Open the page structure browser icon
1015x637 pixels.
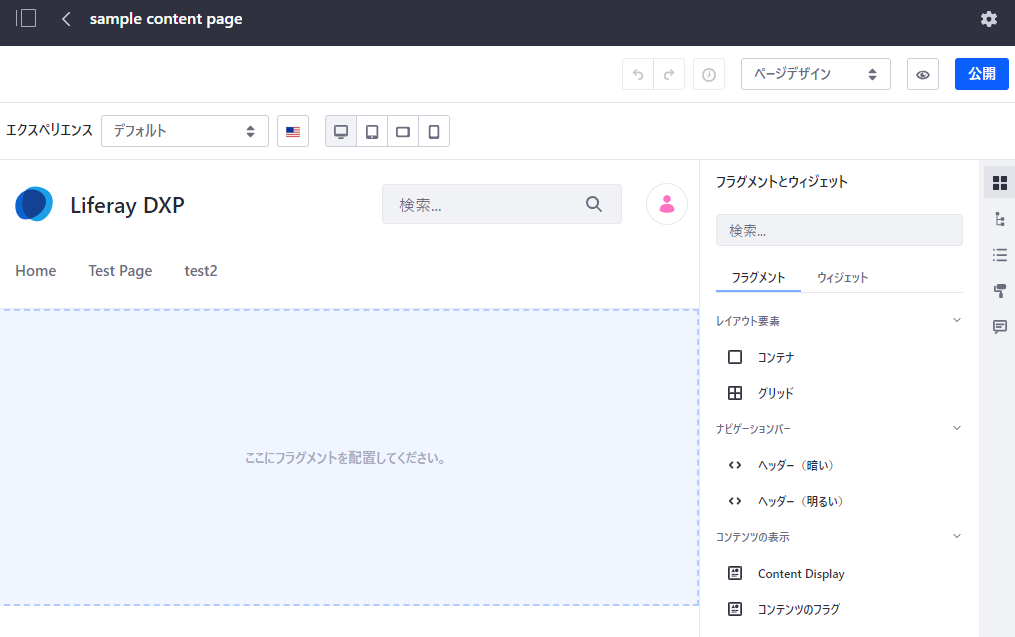pyautogui.click(x=999, y=219)
